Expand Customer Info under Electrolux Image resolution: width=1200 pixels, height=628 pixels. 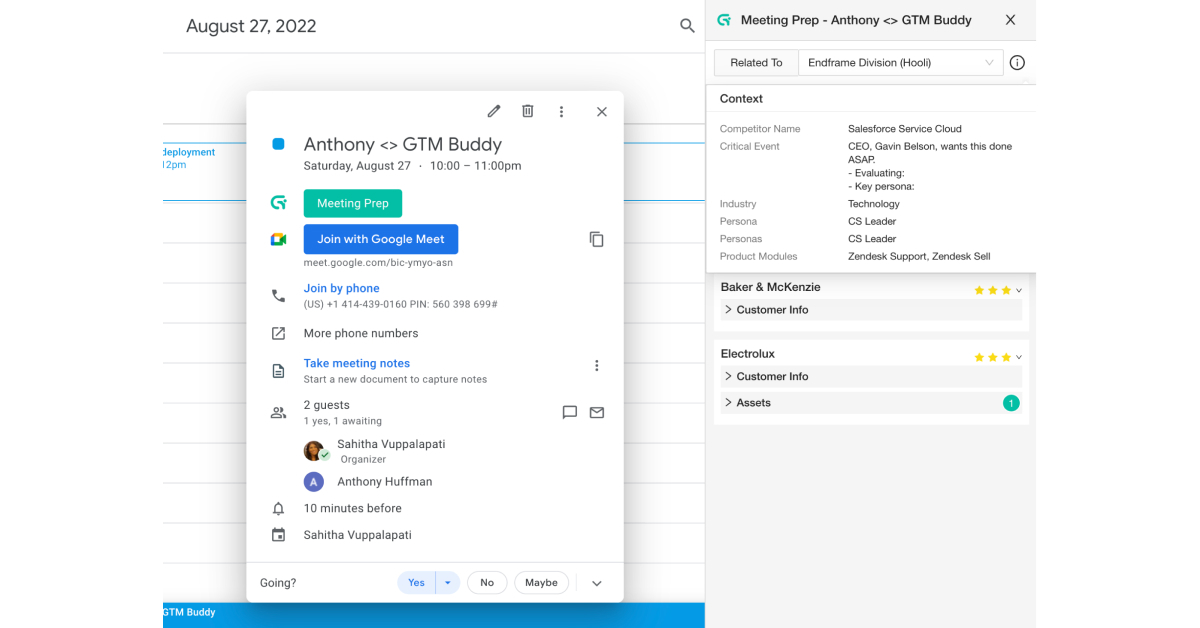870,376
